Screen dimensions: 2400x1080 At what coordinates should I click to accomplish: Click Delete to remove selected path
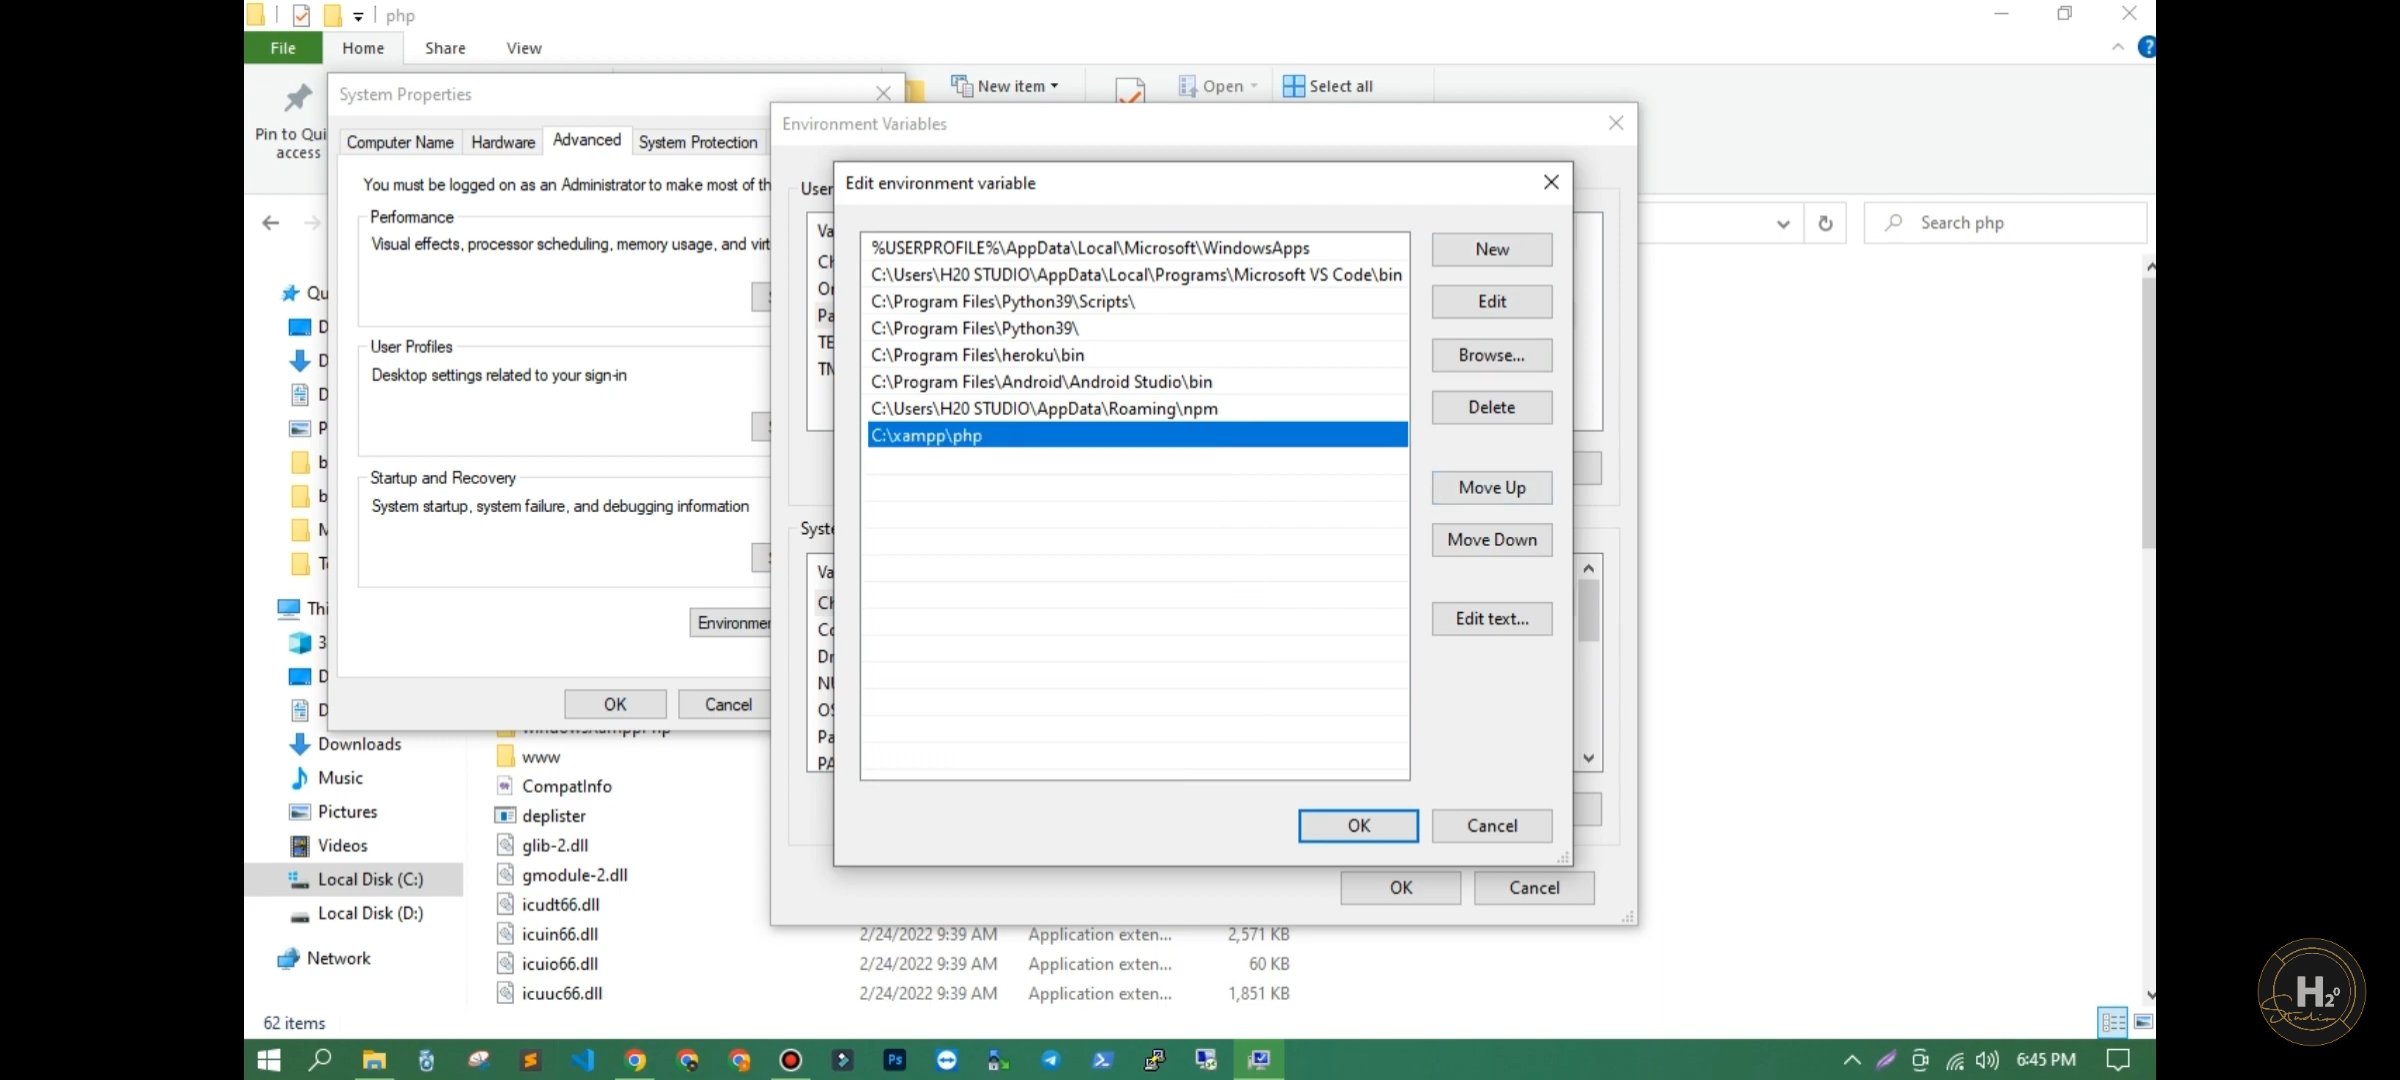(x=1492, y=407)
